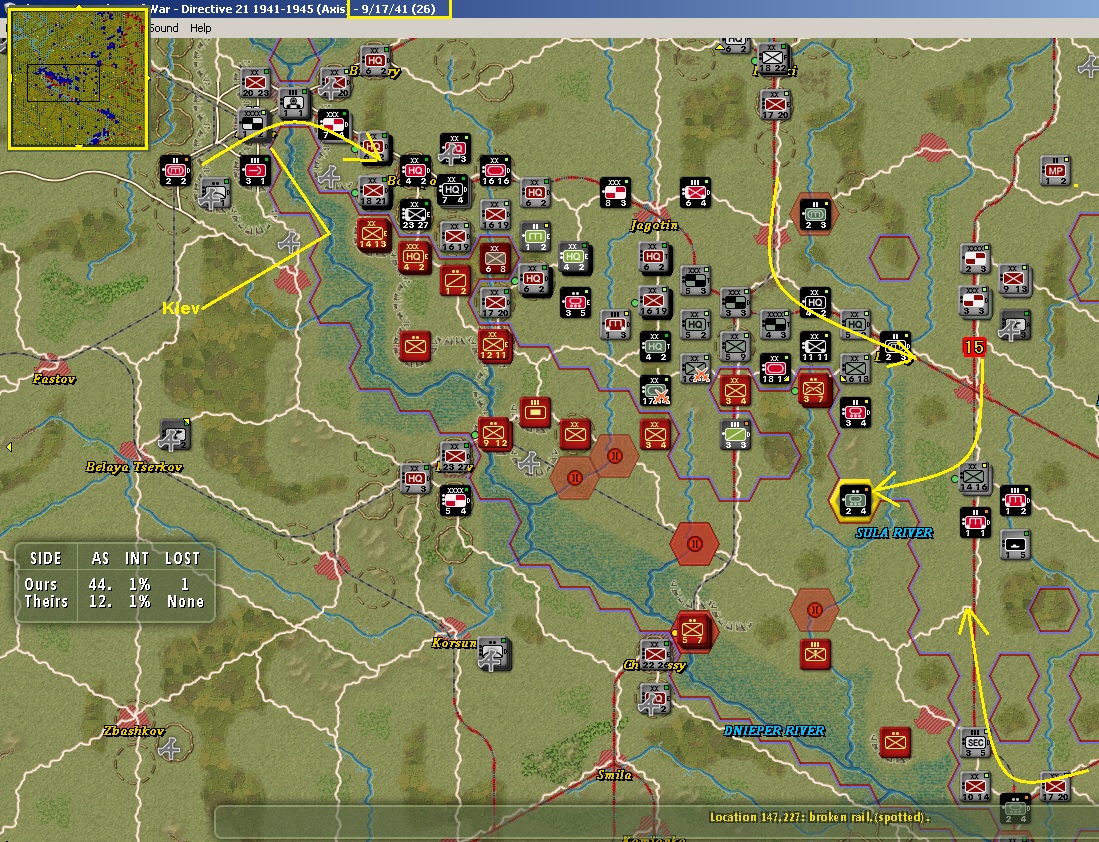The image size is (1099, 842).
Task: Click the overview minimap
Action: [78, 80]
